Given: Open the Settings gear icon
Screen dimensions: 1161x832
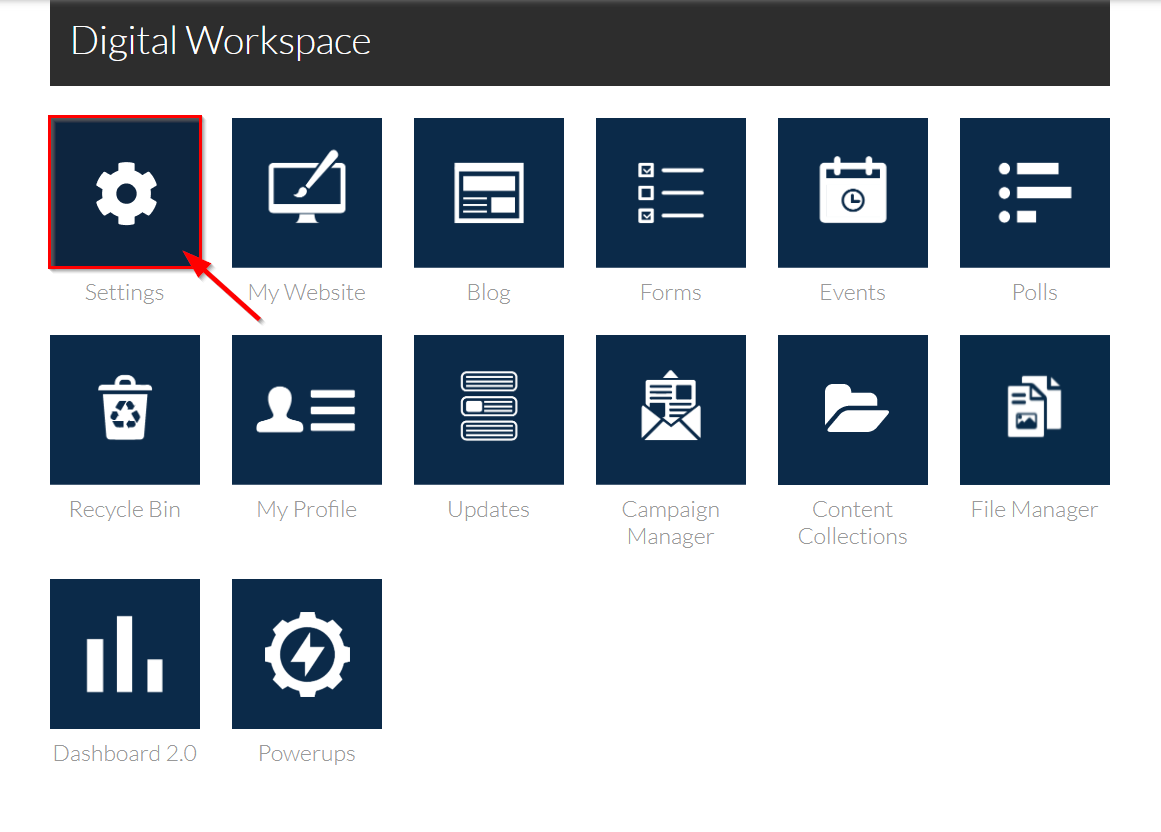Looking at the screenshot, I should click(124, 192).
